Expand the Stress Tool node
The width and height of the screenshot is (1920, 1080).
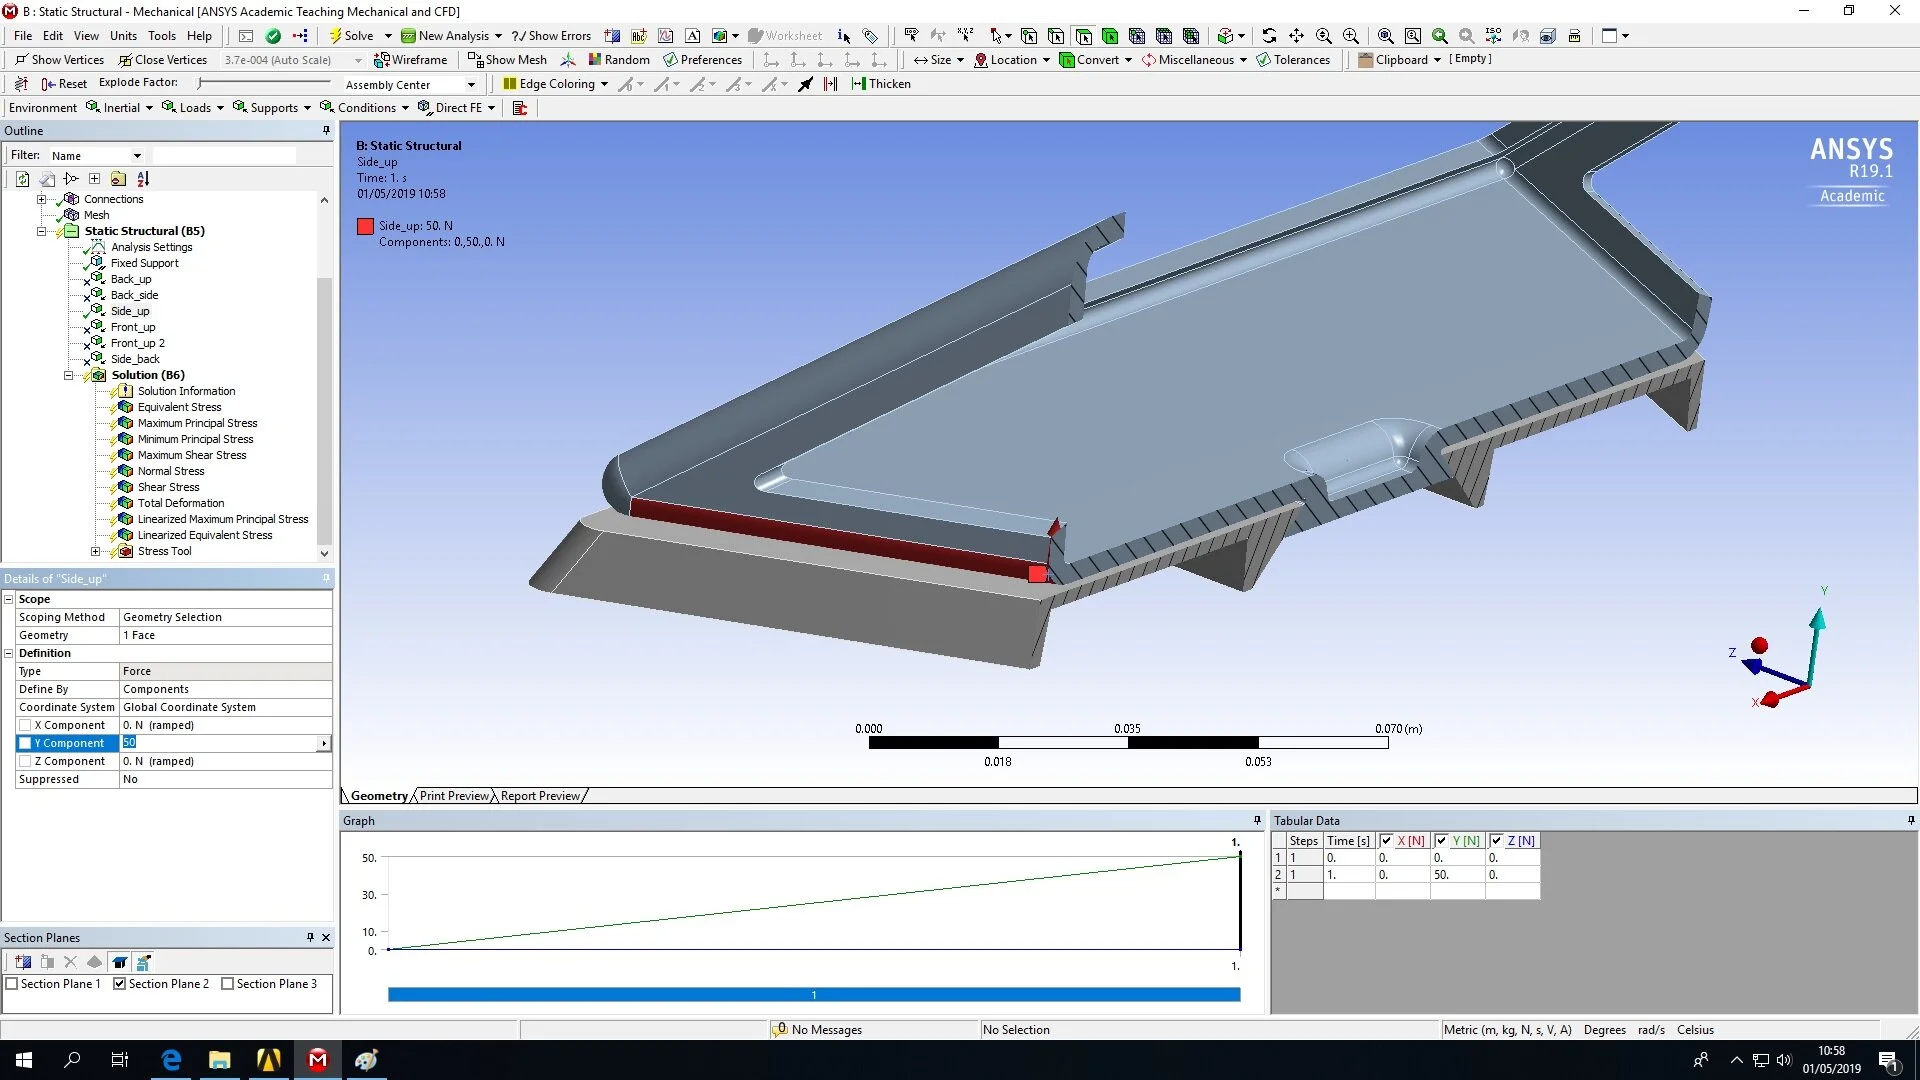96,551
